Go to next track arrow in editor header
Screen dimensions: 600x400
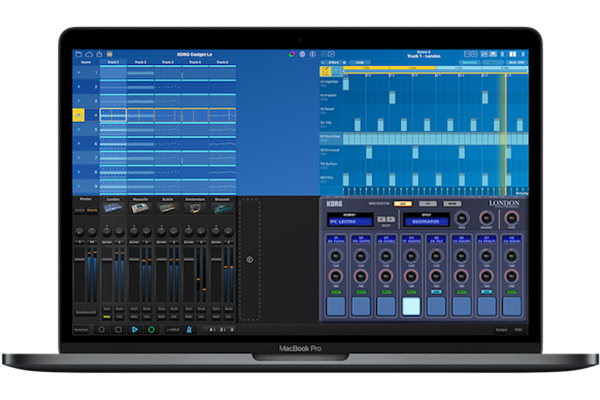pos(331,54)
